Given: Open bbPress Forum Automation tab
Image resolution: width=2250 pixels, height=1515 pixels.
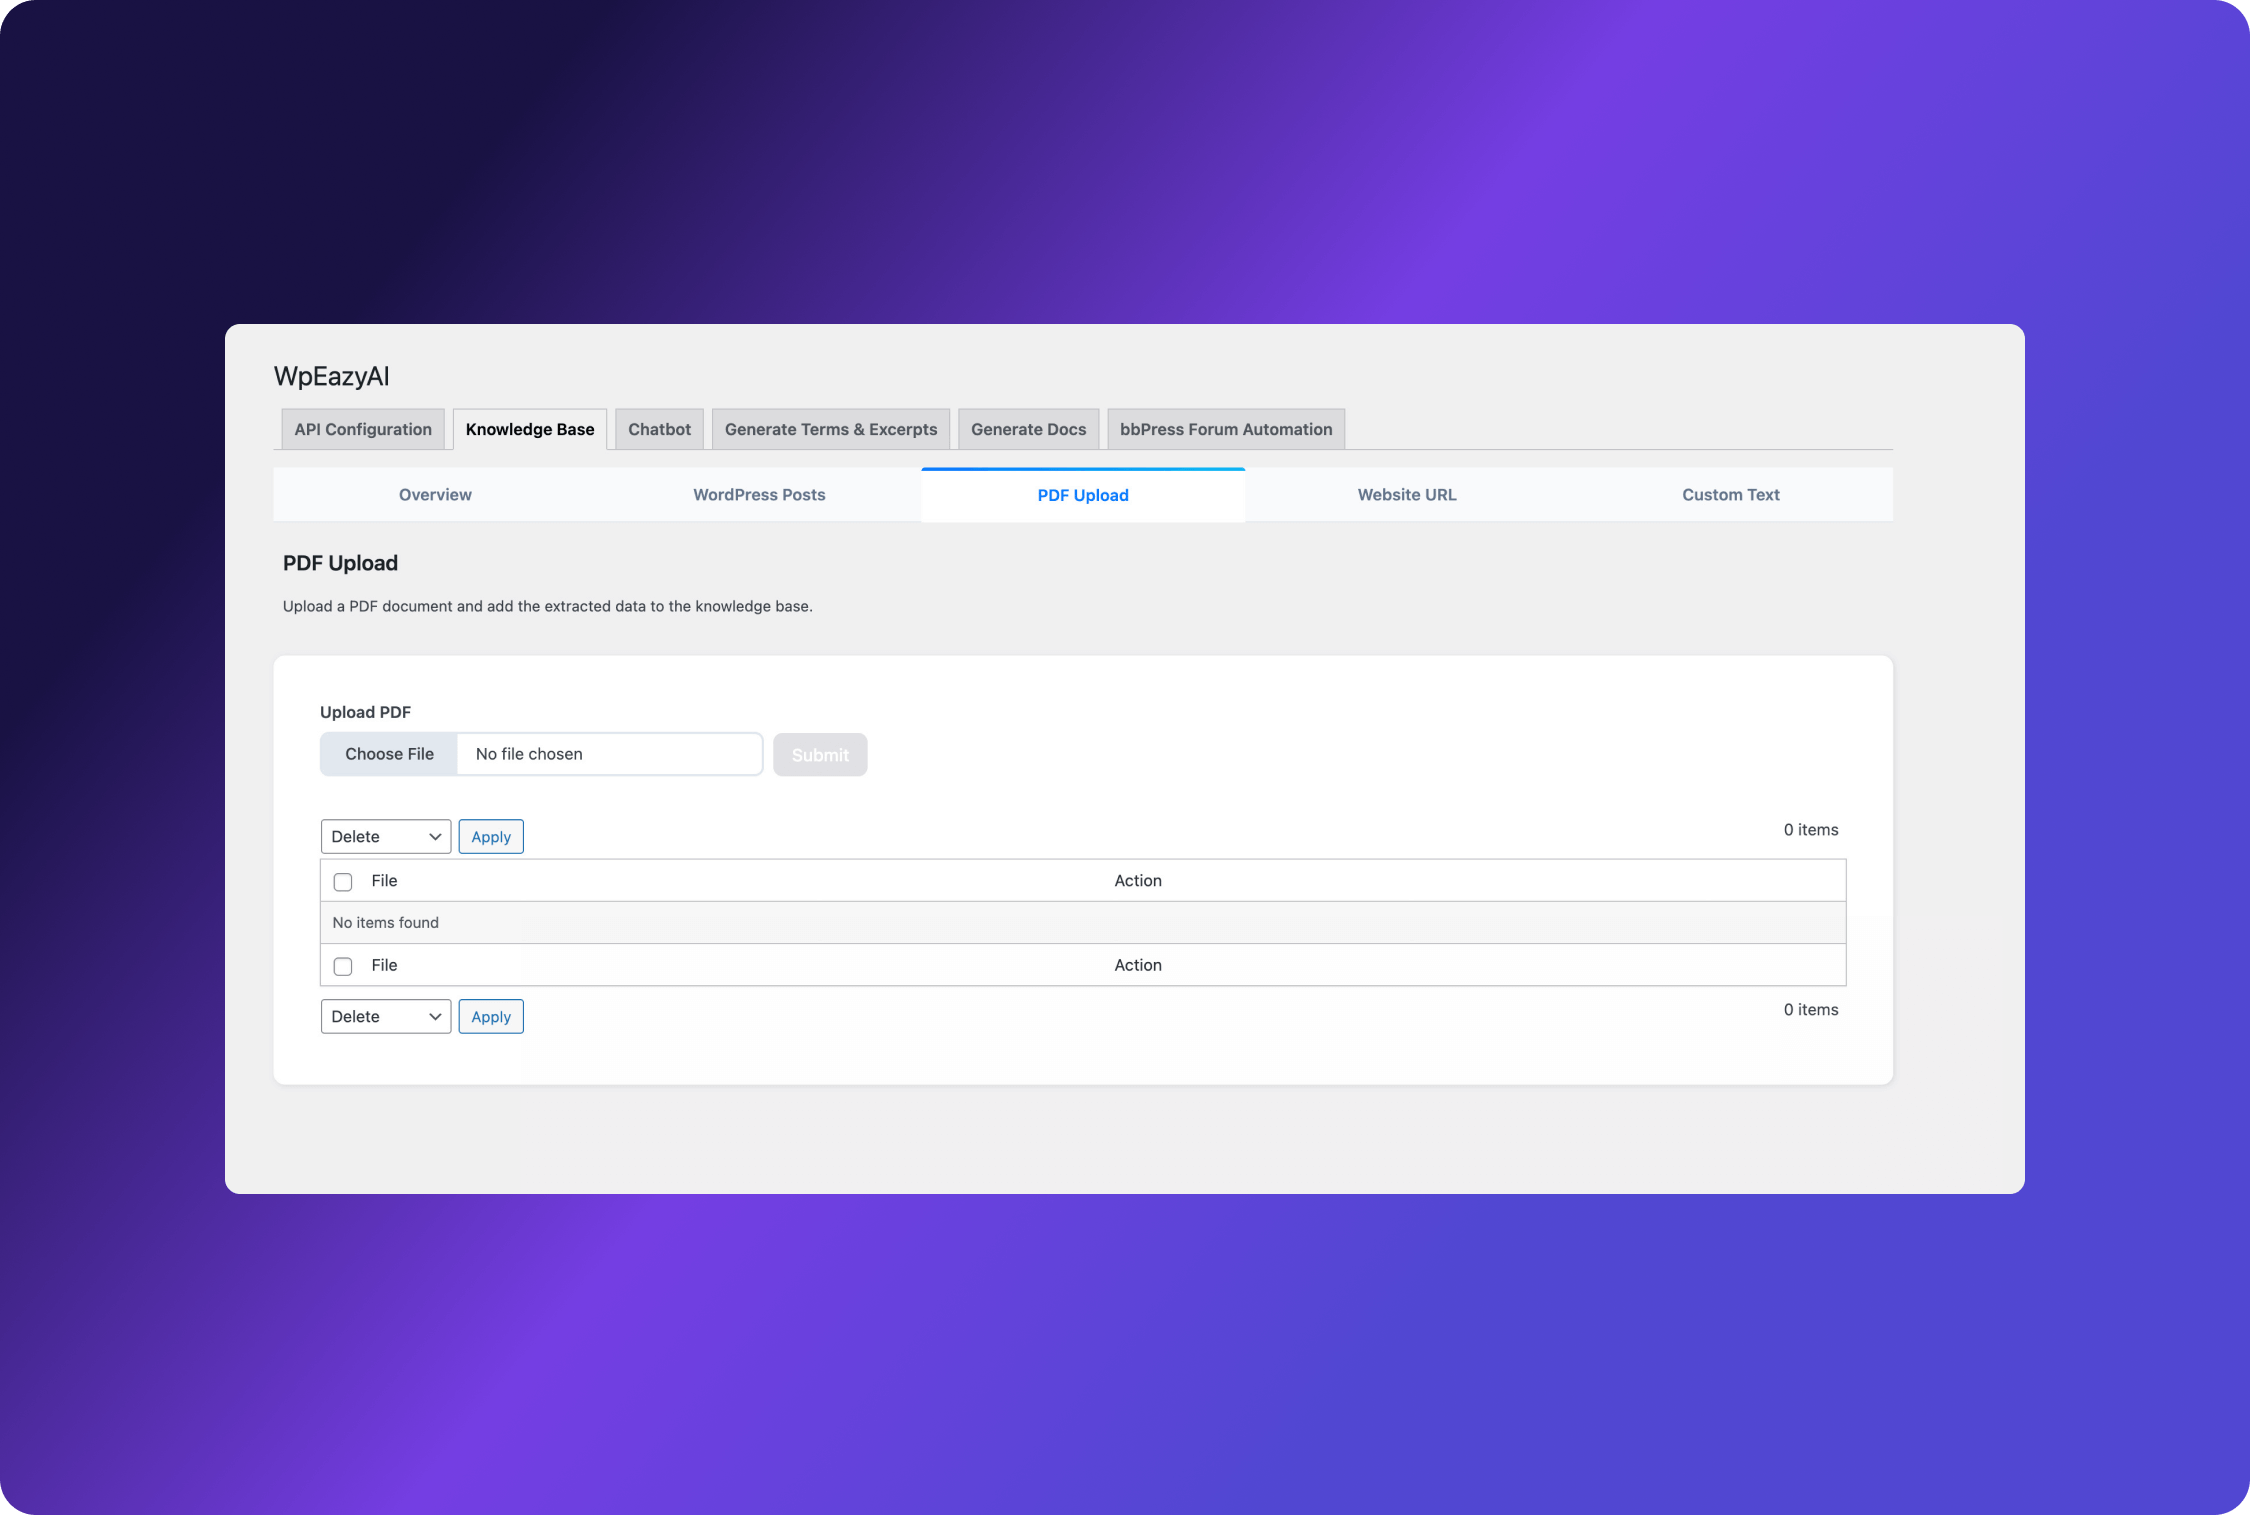Looking at the screenshot, I should (x=1225, y=429).
